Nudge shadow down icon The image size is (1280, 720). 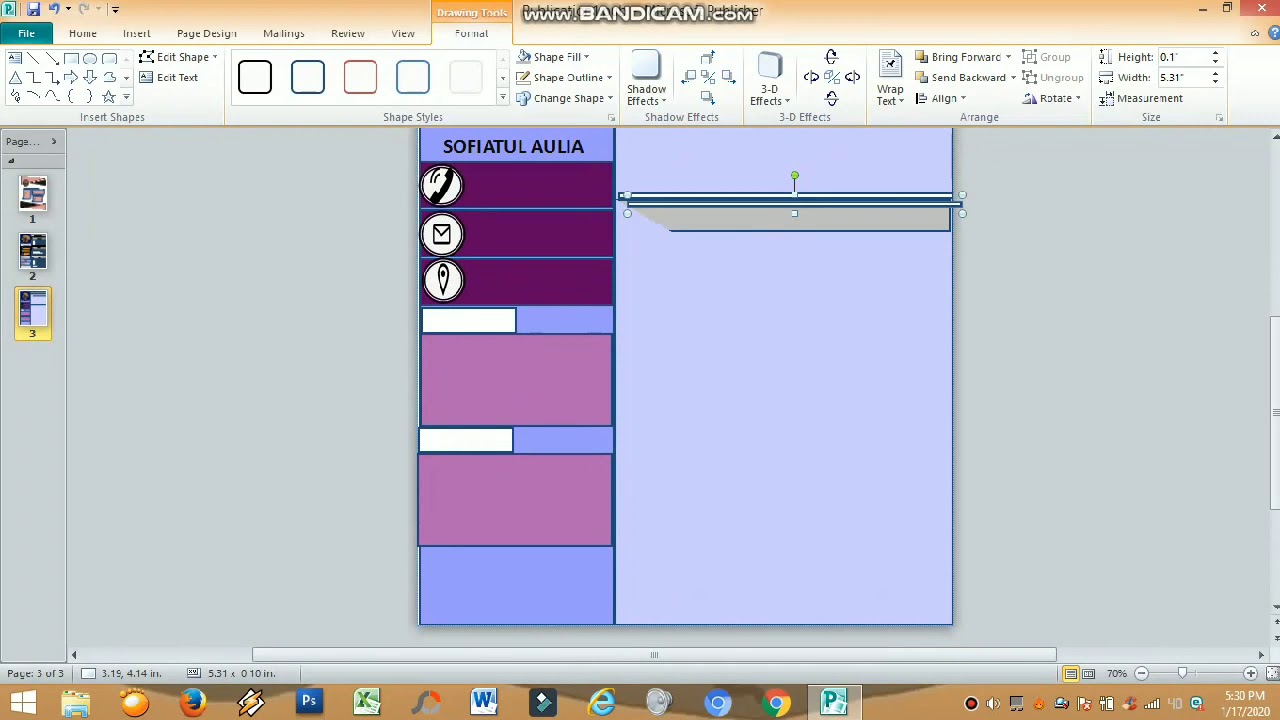[x=707, y=98]
